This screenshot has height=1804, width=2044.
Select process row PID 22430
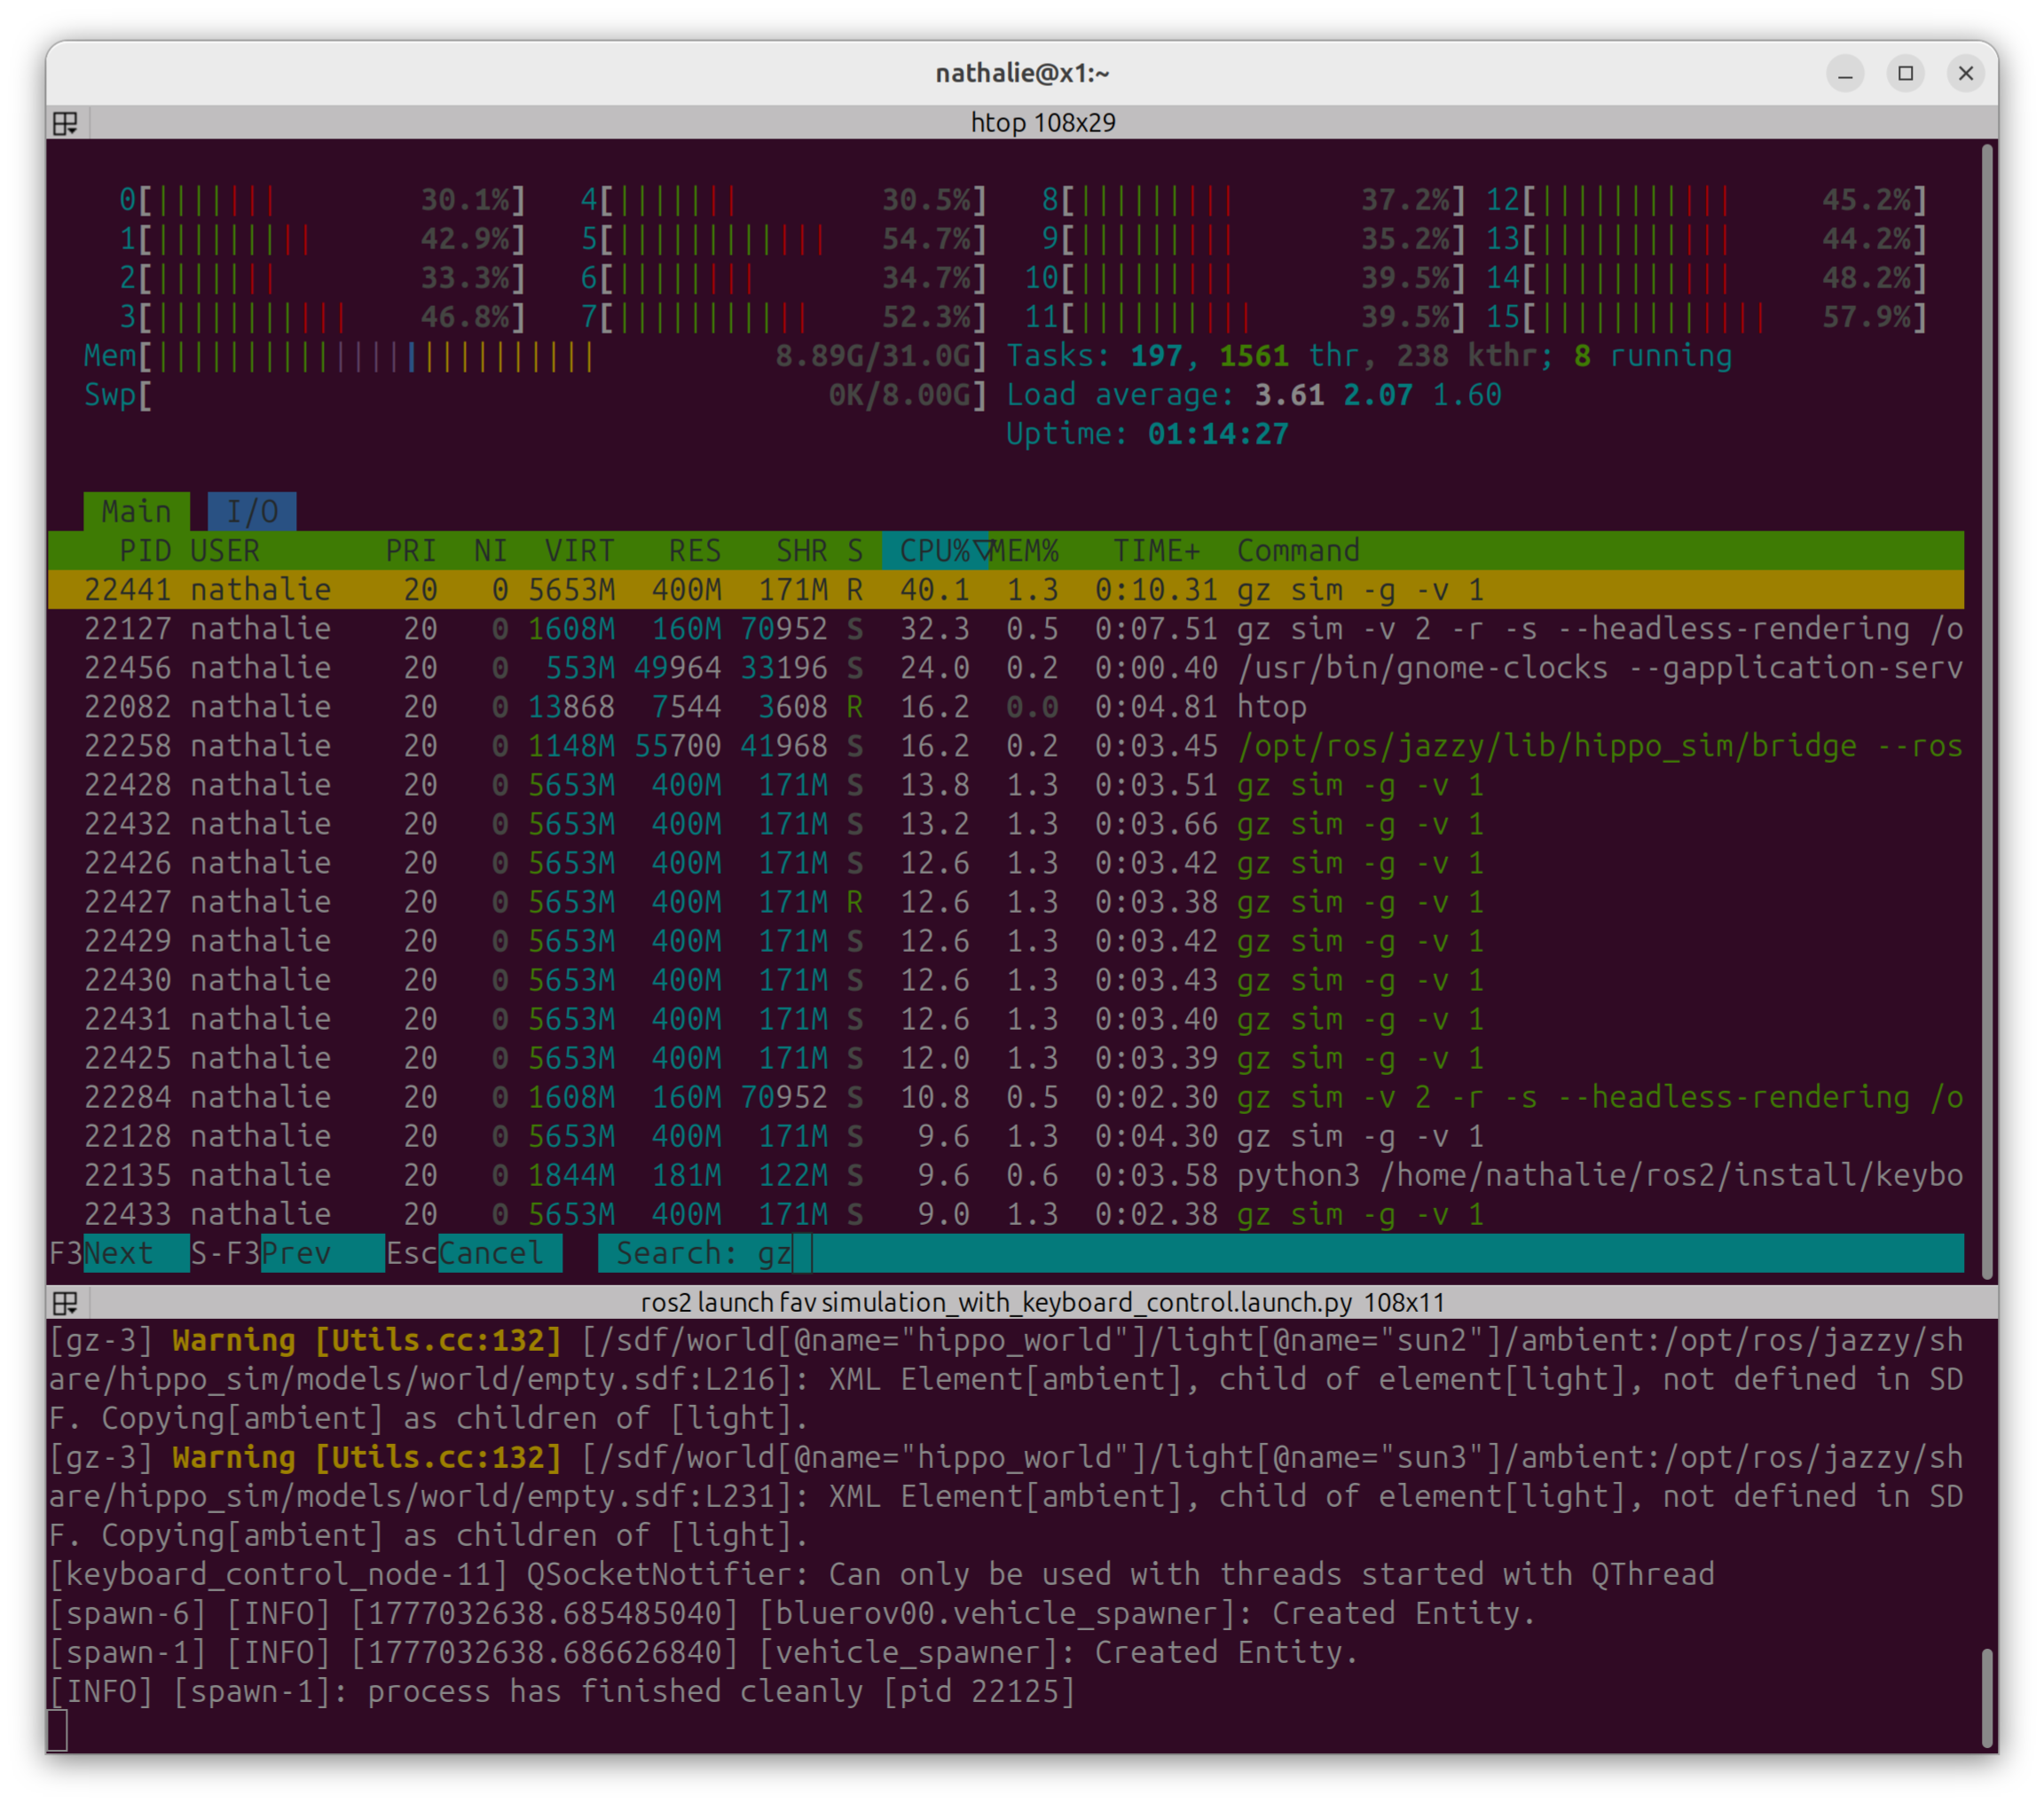click(x=1006, y=979)
